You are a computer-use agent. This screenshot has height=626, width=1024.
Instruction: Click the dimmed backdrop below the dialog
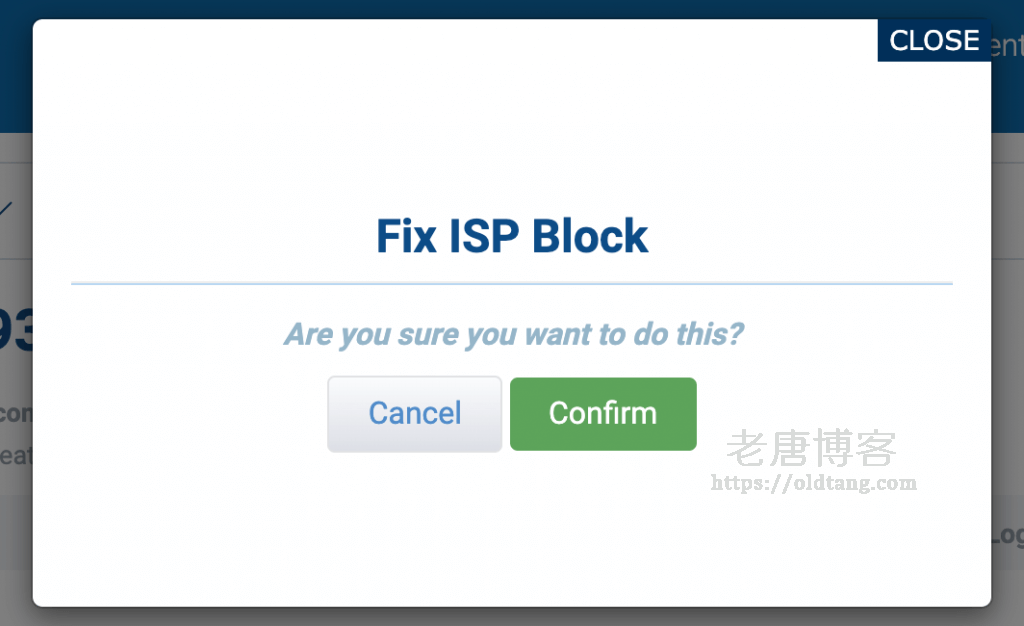512,616
